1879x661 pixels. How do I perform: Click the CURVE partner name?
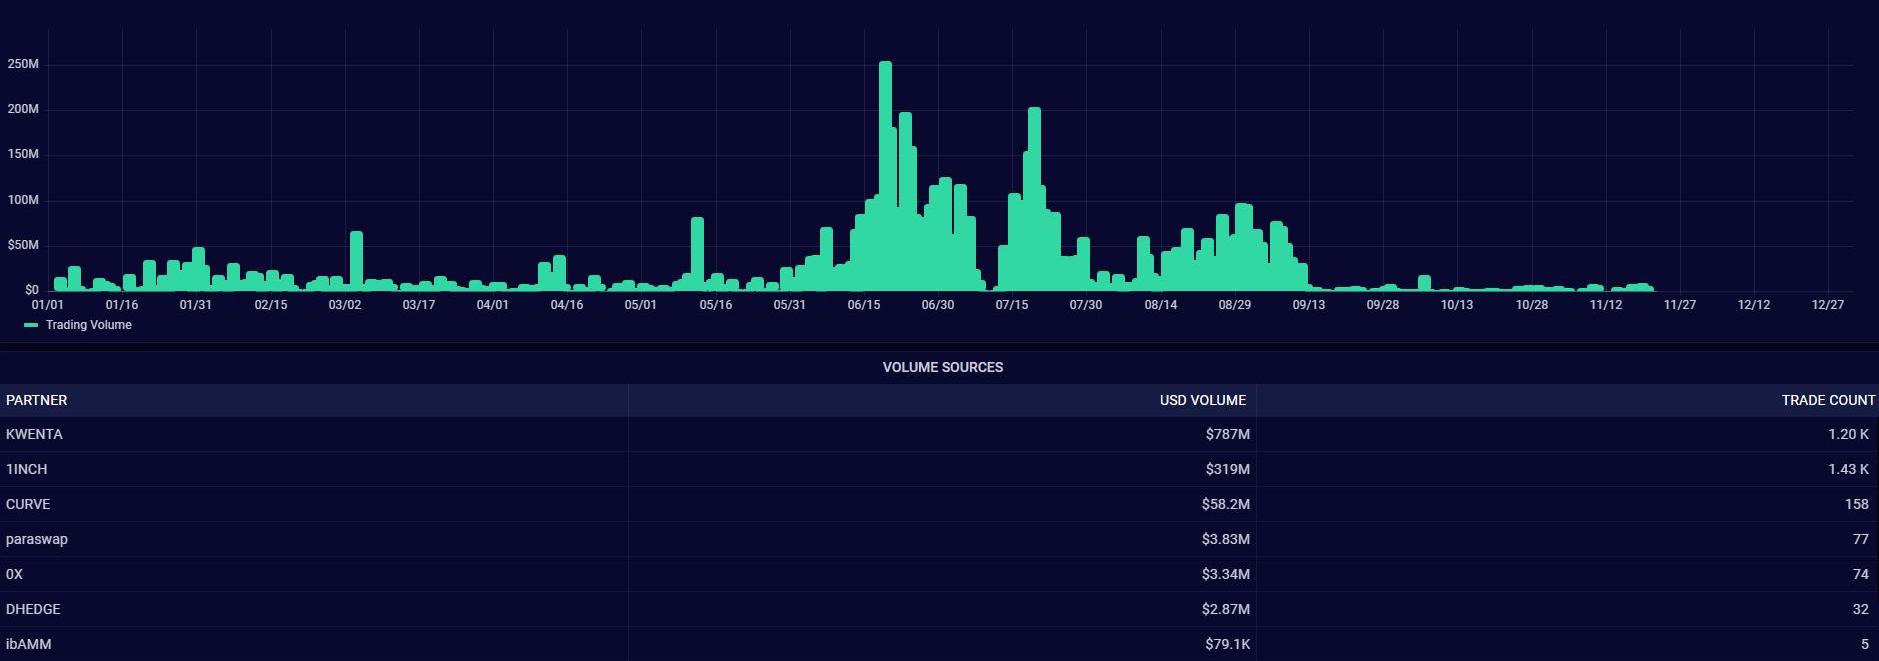pyautogui.click(x=28, y=504)
